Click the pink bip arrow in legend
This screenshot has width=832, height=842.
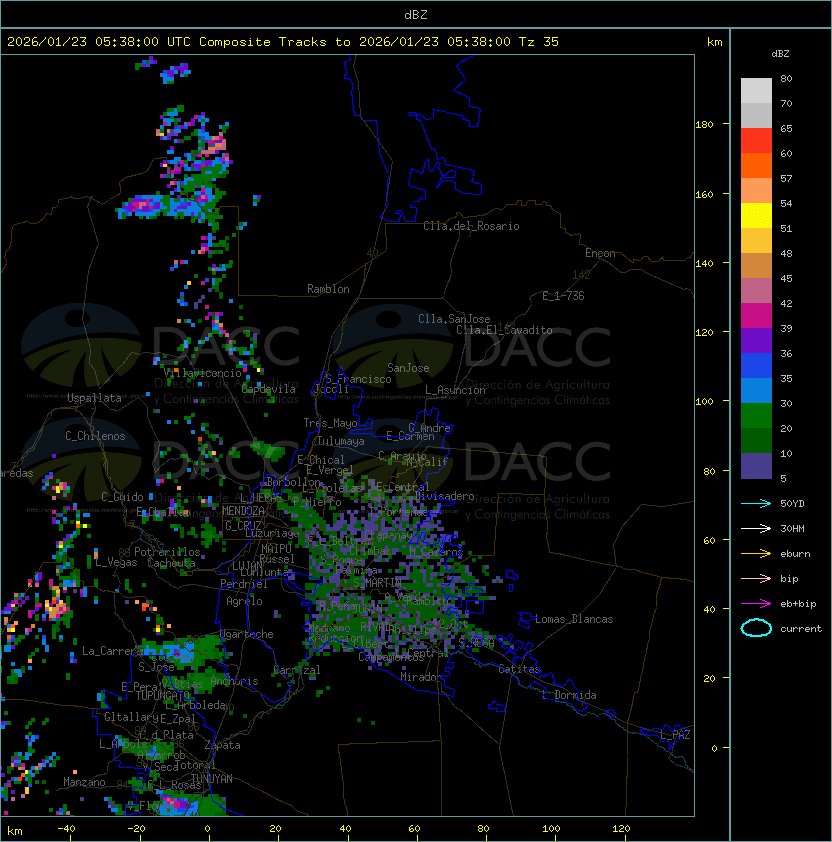(x=756, y=578)
